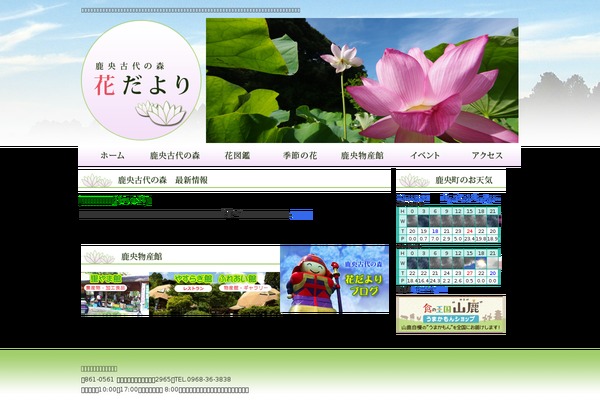The height and width of the screenshot is (400, 600).
Task: Select the 7.0 precipitation value
Action: (435, 239)
